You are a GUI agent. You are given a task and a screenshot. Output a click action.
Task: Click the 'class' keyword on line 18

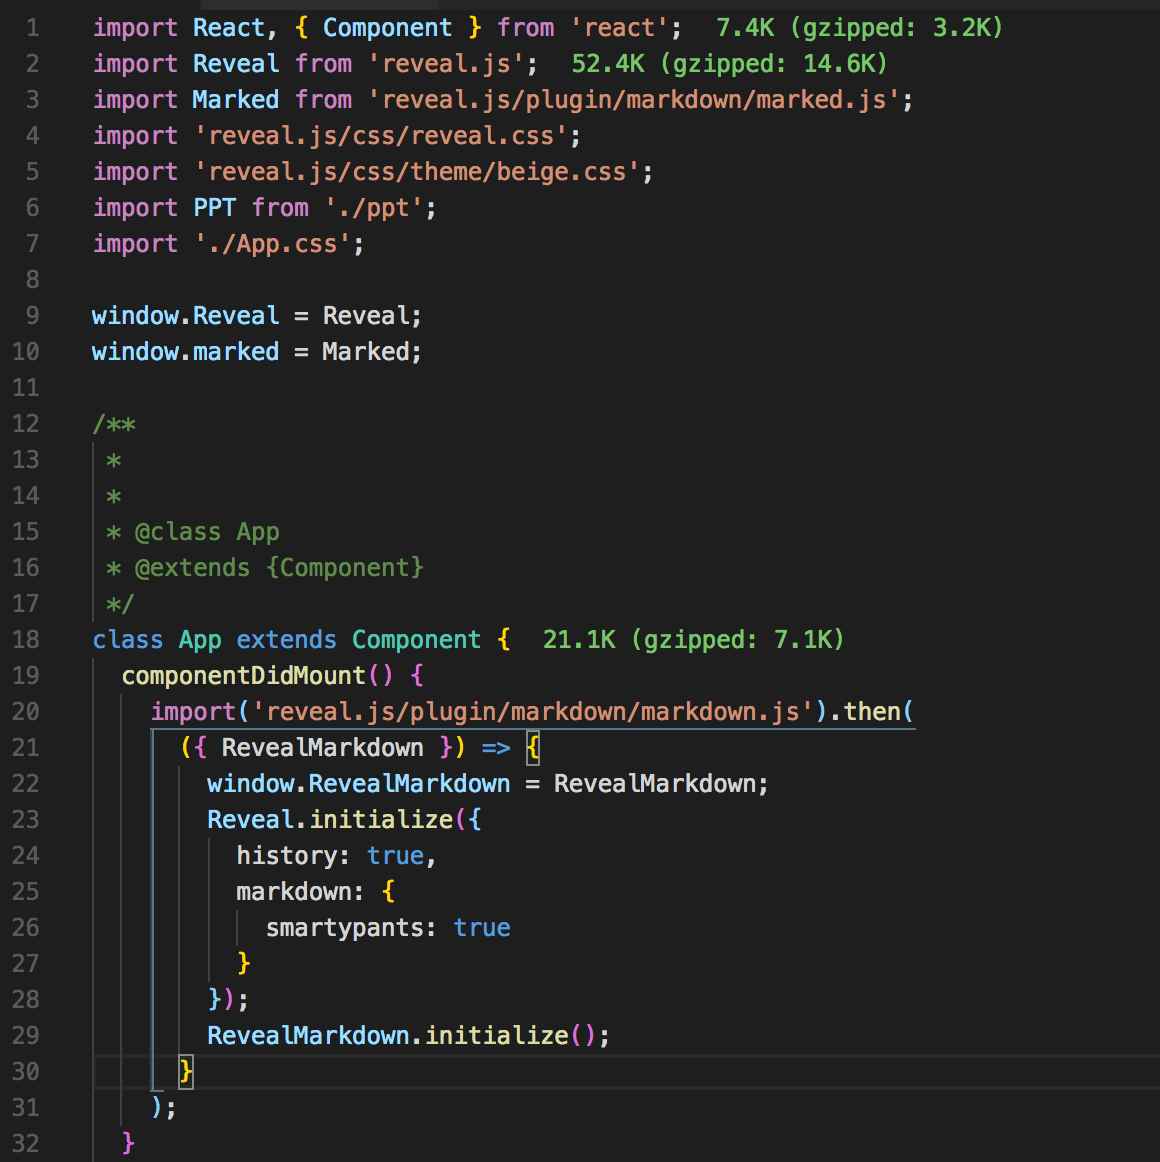coord(127,640)
